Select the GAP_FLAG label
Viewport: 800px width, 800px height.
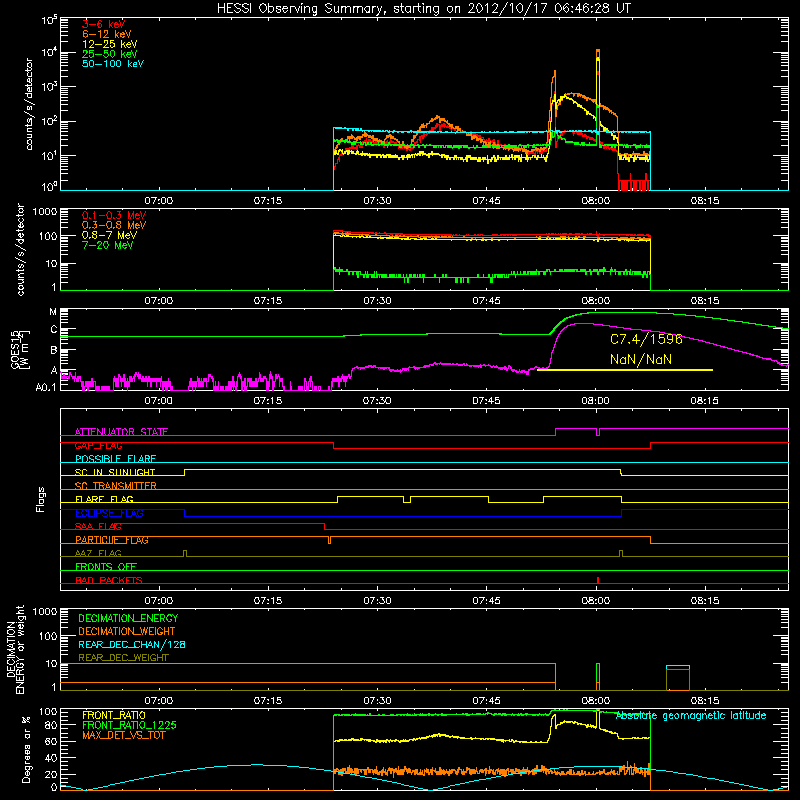[98, 445]
